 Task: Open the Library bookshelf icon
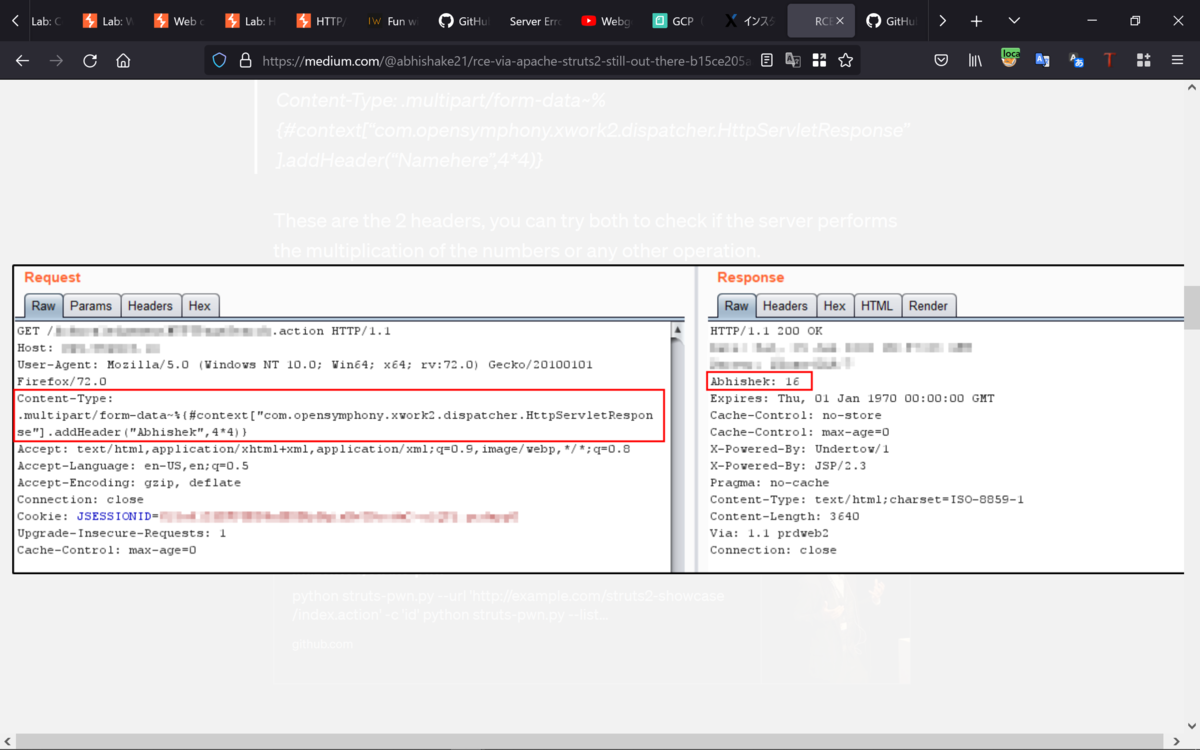tap(975, 61)
